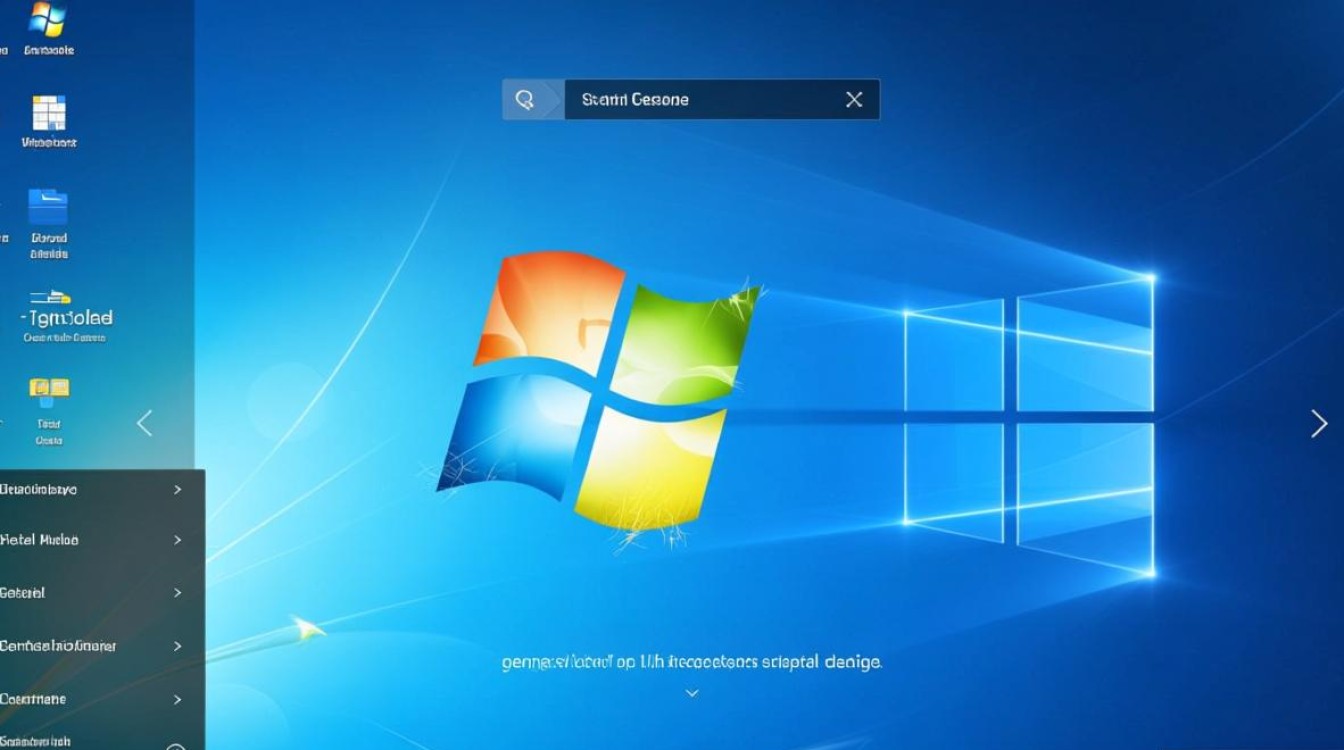Select the topmost entry in the dark menu
The height and width of the screenshot is (750, 1344).
pyautogui.click(x=40, y=490)
